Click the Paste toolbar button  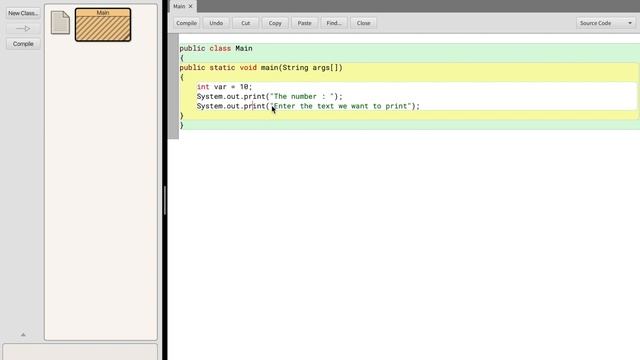304,23
